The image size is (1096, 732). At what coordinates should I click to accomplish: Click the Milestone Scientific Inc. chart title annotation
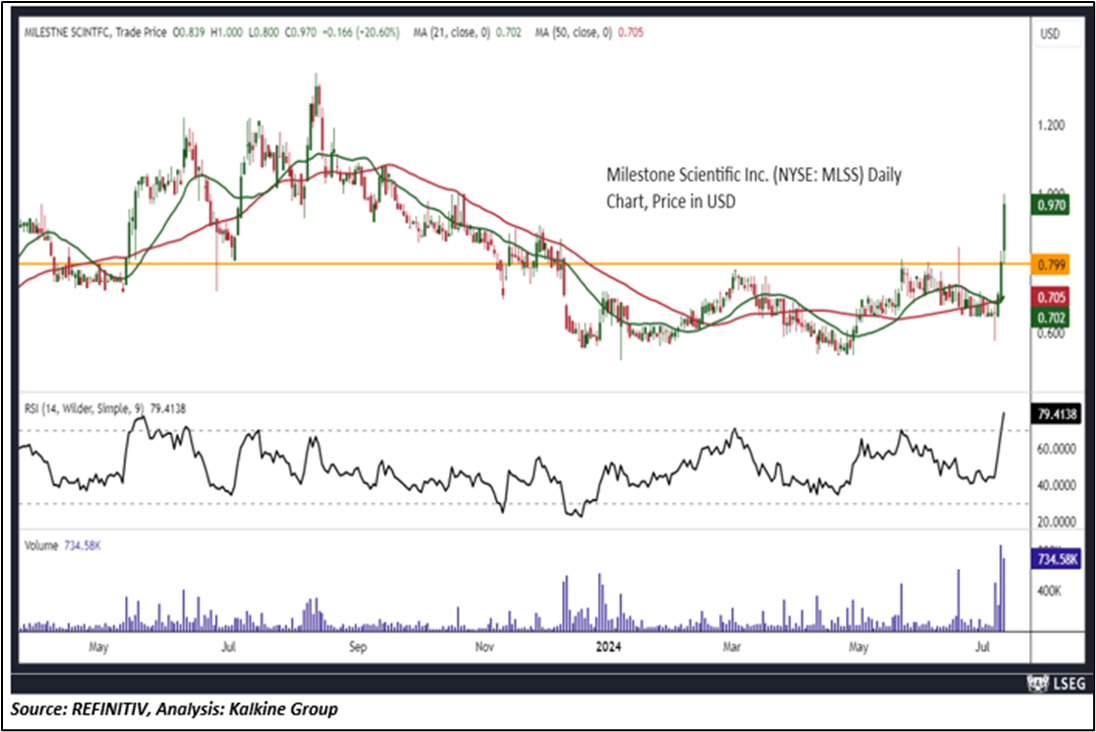coord(754,187)
